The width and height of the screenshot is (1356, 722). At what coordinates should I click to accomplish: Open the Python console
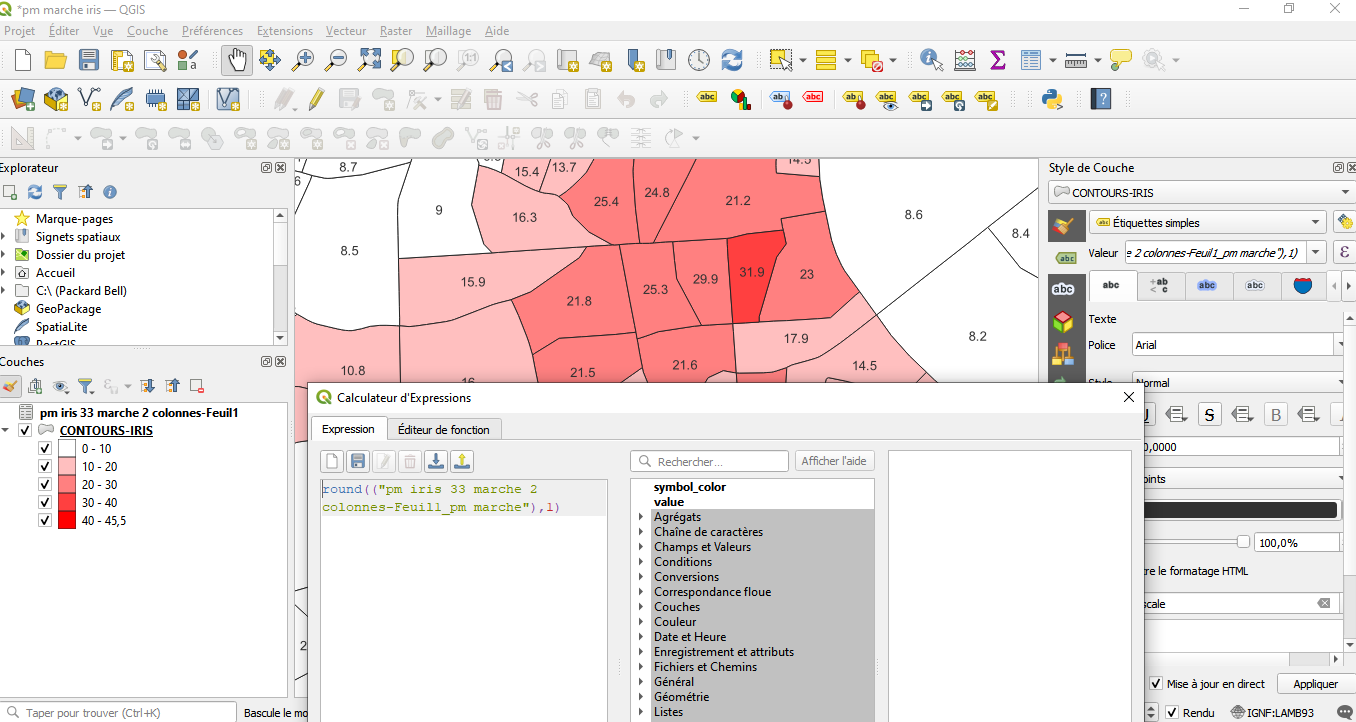pos(1051,99)
